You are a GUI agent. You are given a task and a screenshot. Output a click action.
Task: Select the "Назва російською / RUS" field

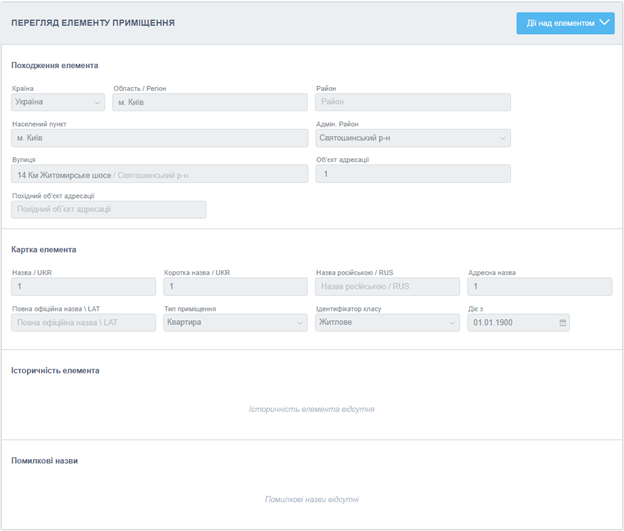[x=387, y=287]
